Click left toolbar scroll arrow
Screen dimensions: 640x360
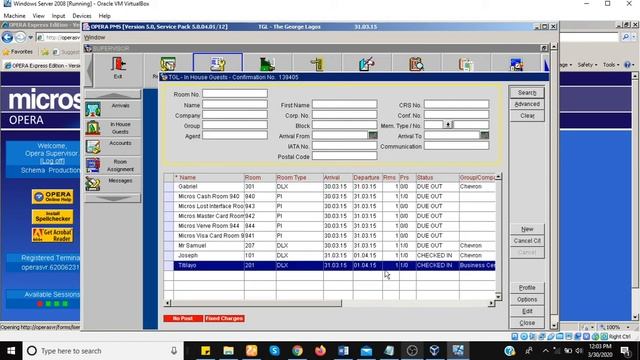(x=89, y=69)
